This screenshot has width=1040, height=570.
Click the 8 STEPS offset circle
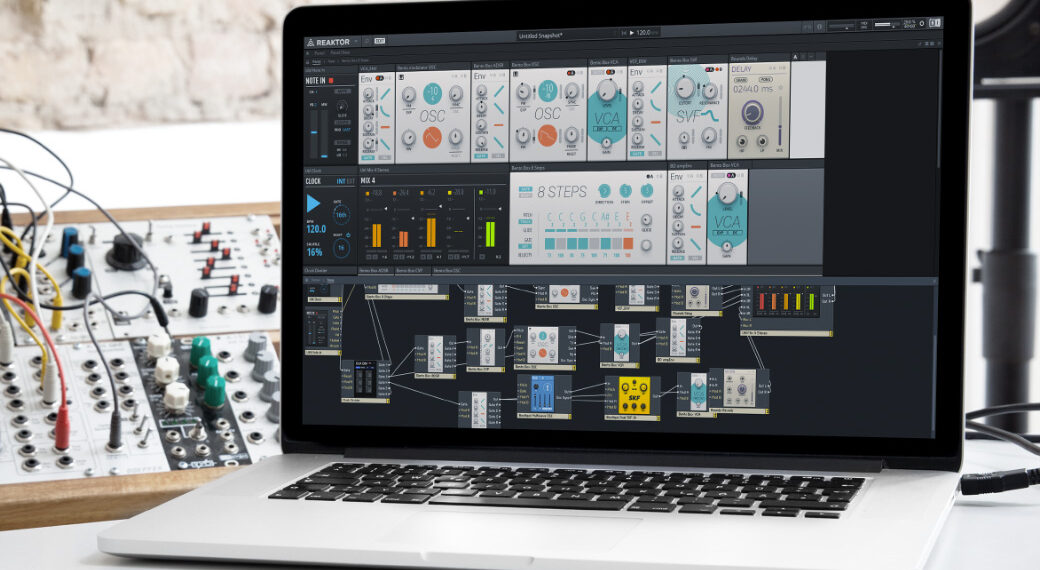click(646, 191)
